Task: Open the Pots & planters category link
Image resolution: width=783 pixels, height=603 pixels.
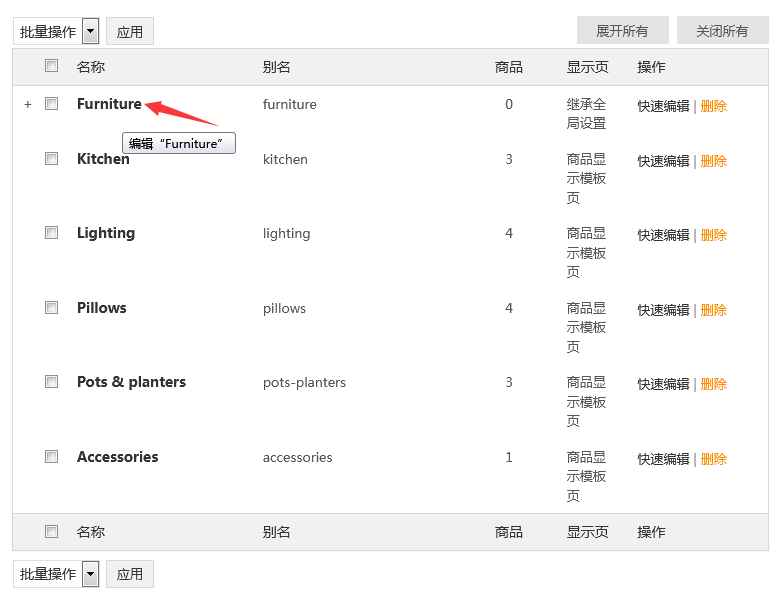Action: click(131, 382)
